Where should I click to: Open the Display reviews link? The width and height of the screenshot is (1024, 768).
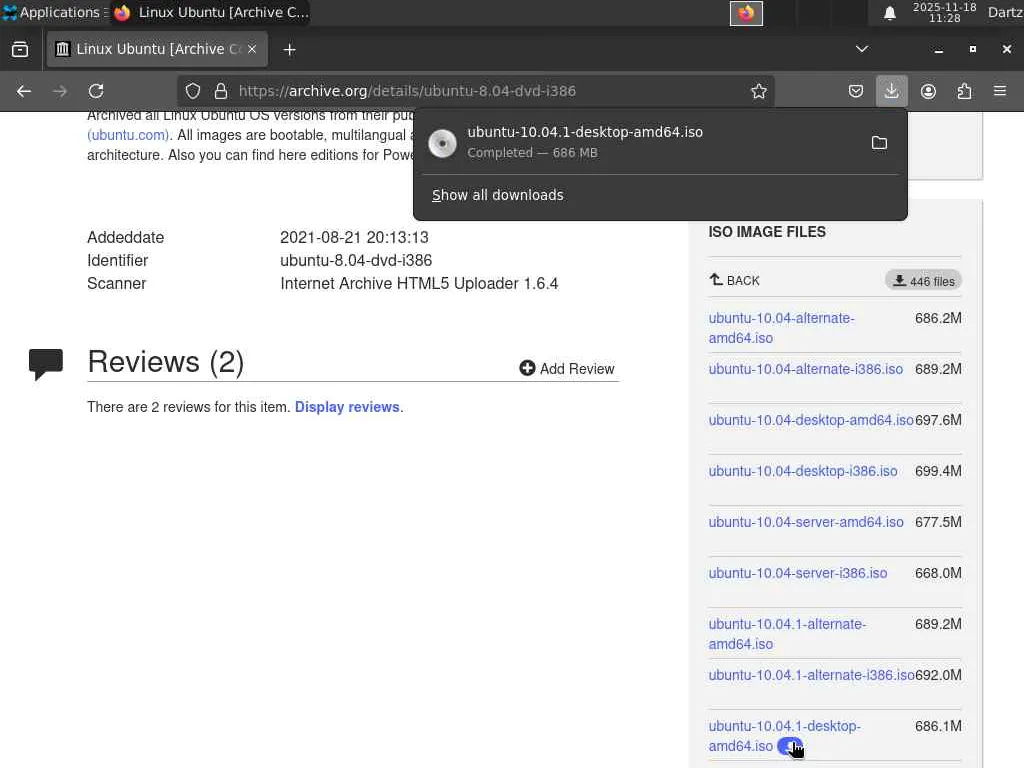pyautogui.click(x=347, y=407)
